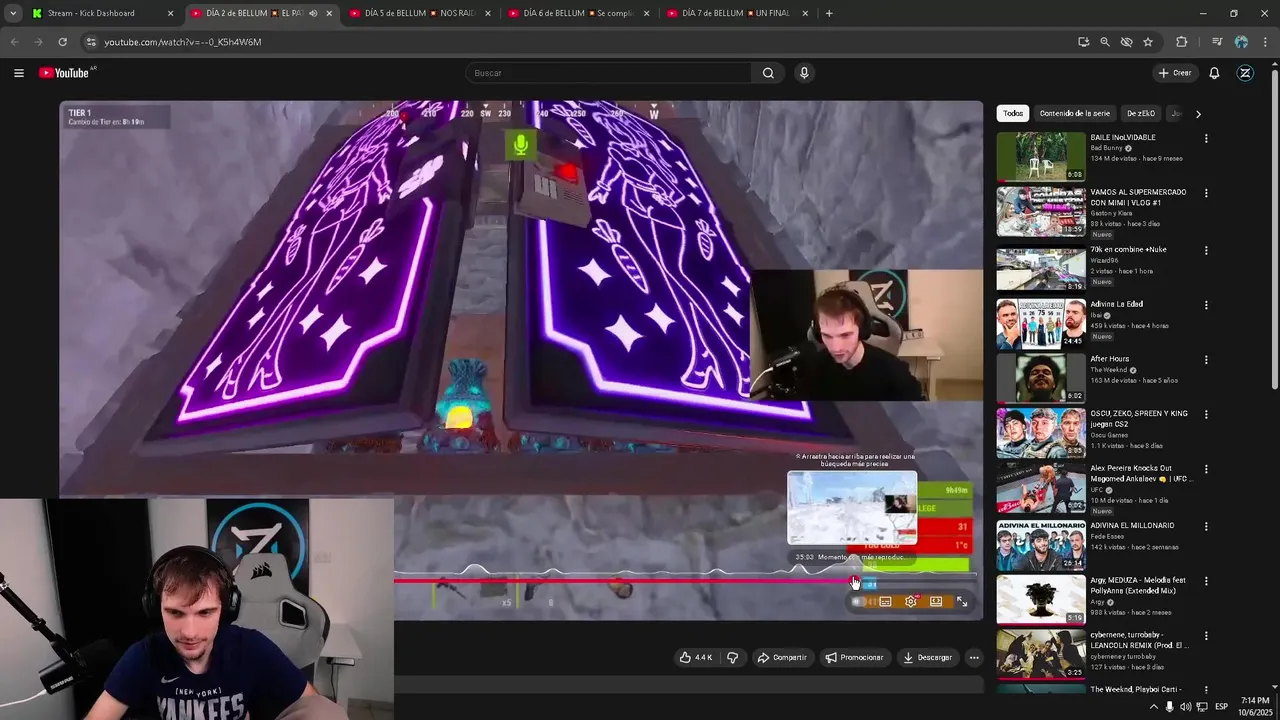This screenshot has height=720, width=1280.
Task: Open options for BAILE INoLVIDABLE video
Action: coord(1206,139)
